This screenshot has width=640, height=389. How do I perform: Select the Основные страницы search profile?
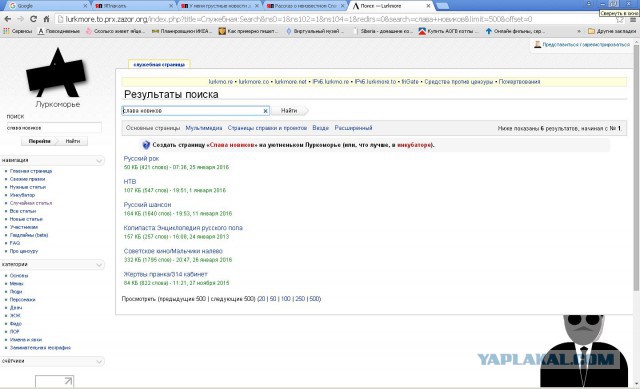[x=153, y=128]
